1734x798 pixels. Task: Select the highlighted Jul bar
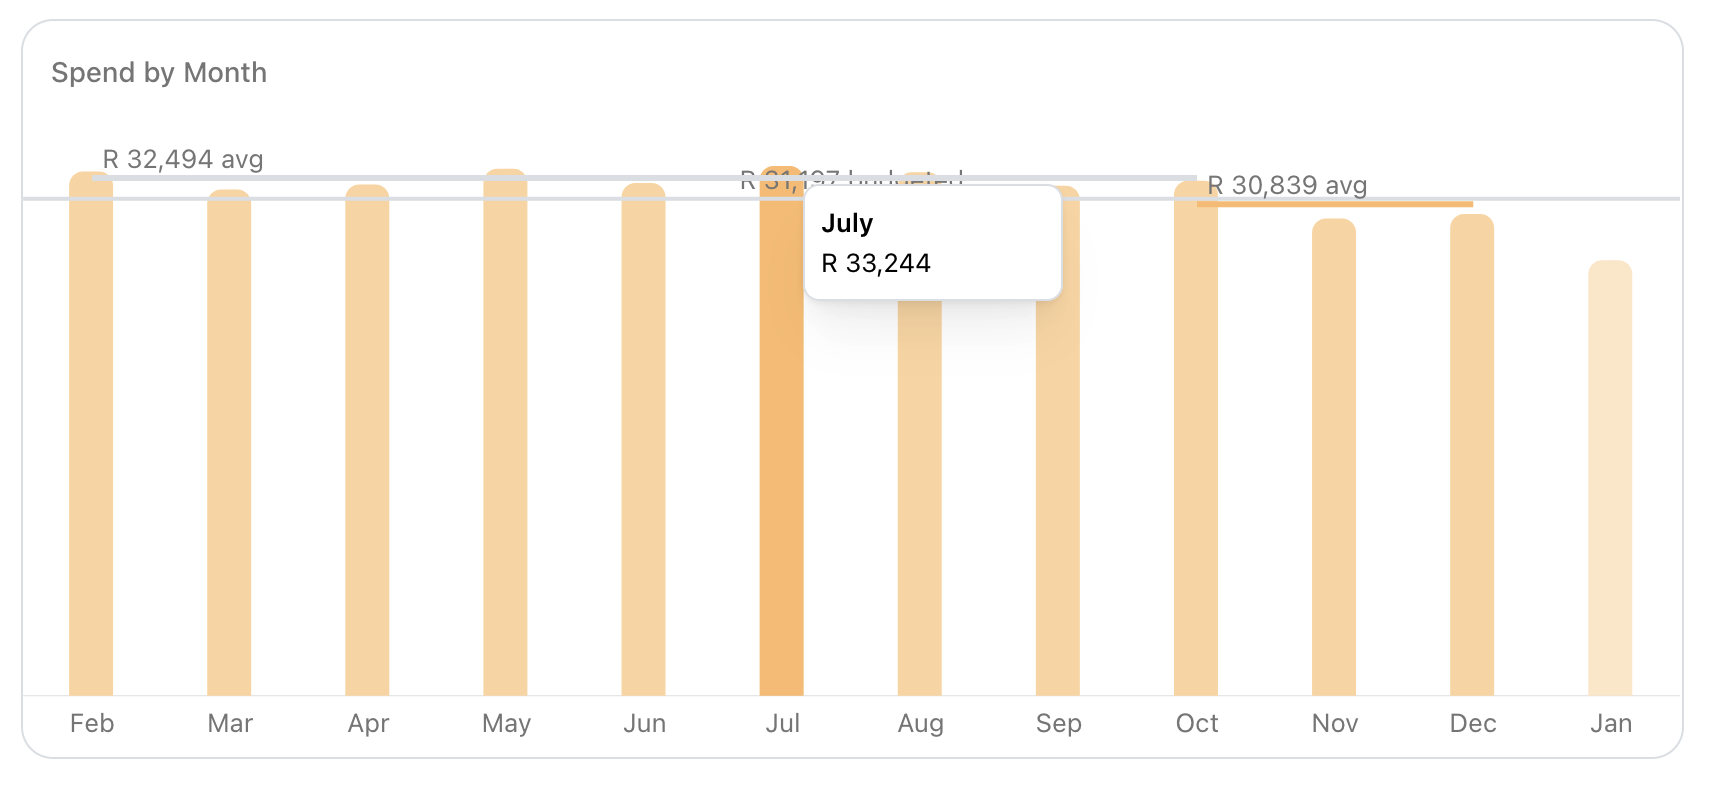click(783, 450)
